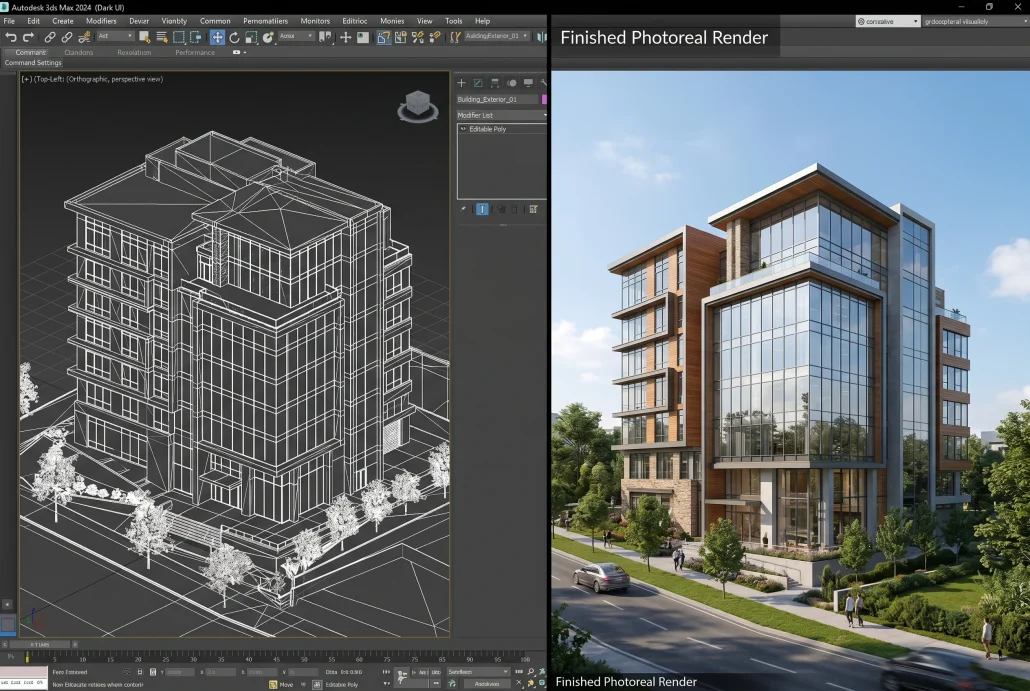Viewport: 1030px width, 691px height.
Task: Click Make Unique icon below stack
Action: click(501, 209)
